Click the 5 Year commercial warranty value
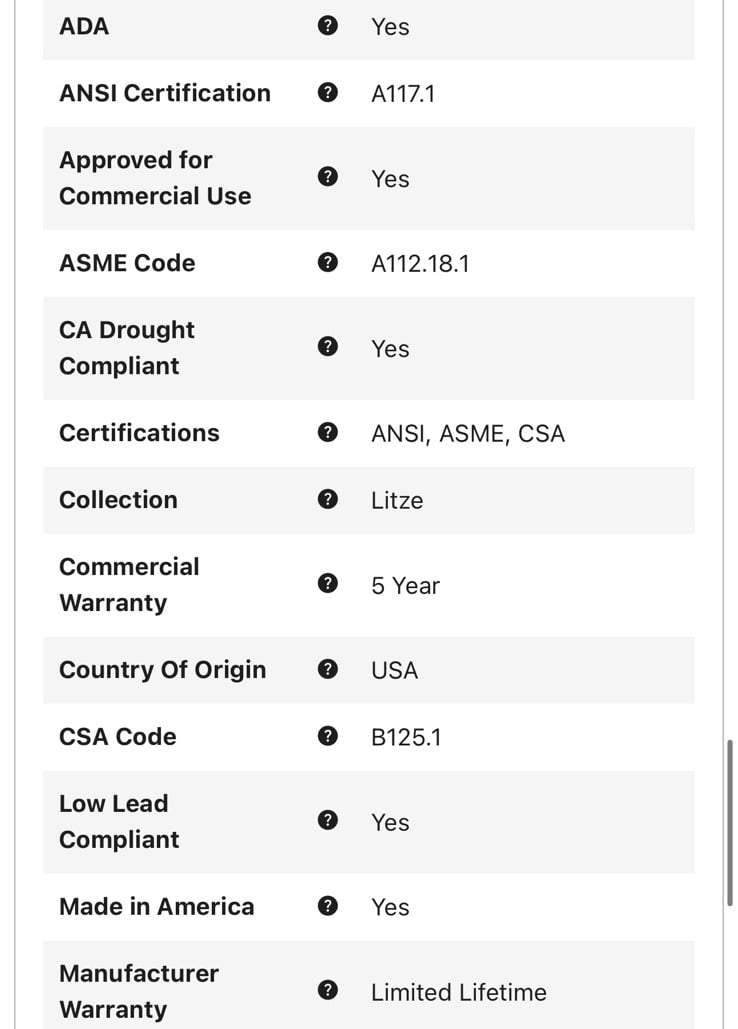738x1029 pixels. tap(405, 585)
